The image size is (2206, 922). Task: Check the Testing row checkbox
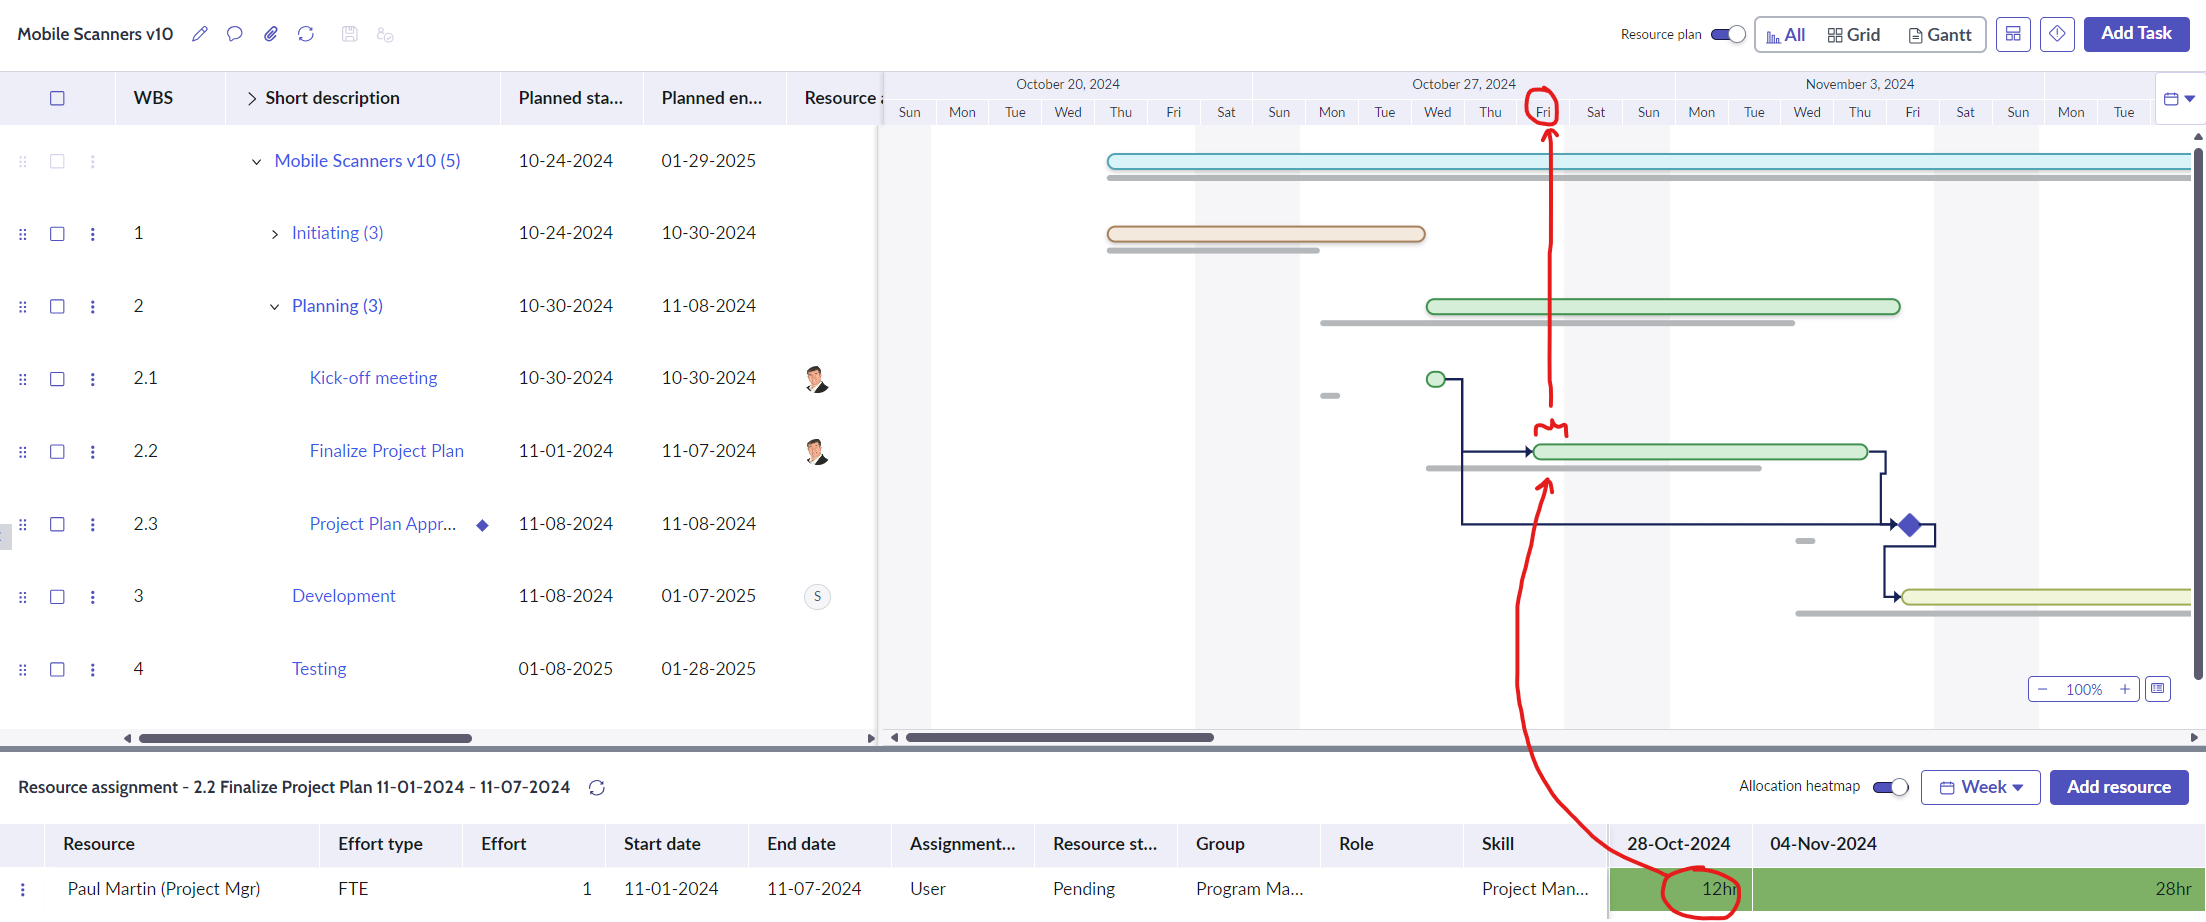coord(57,670)
